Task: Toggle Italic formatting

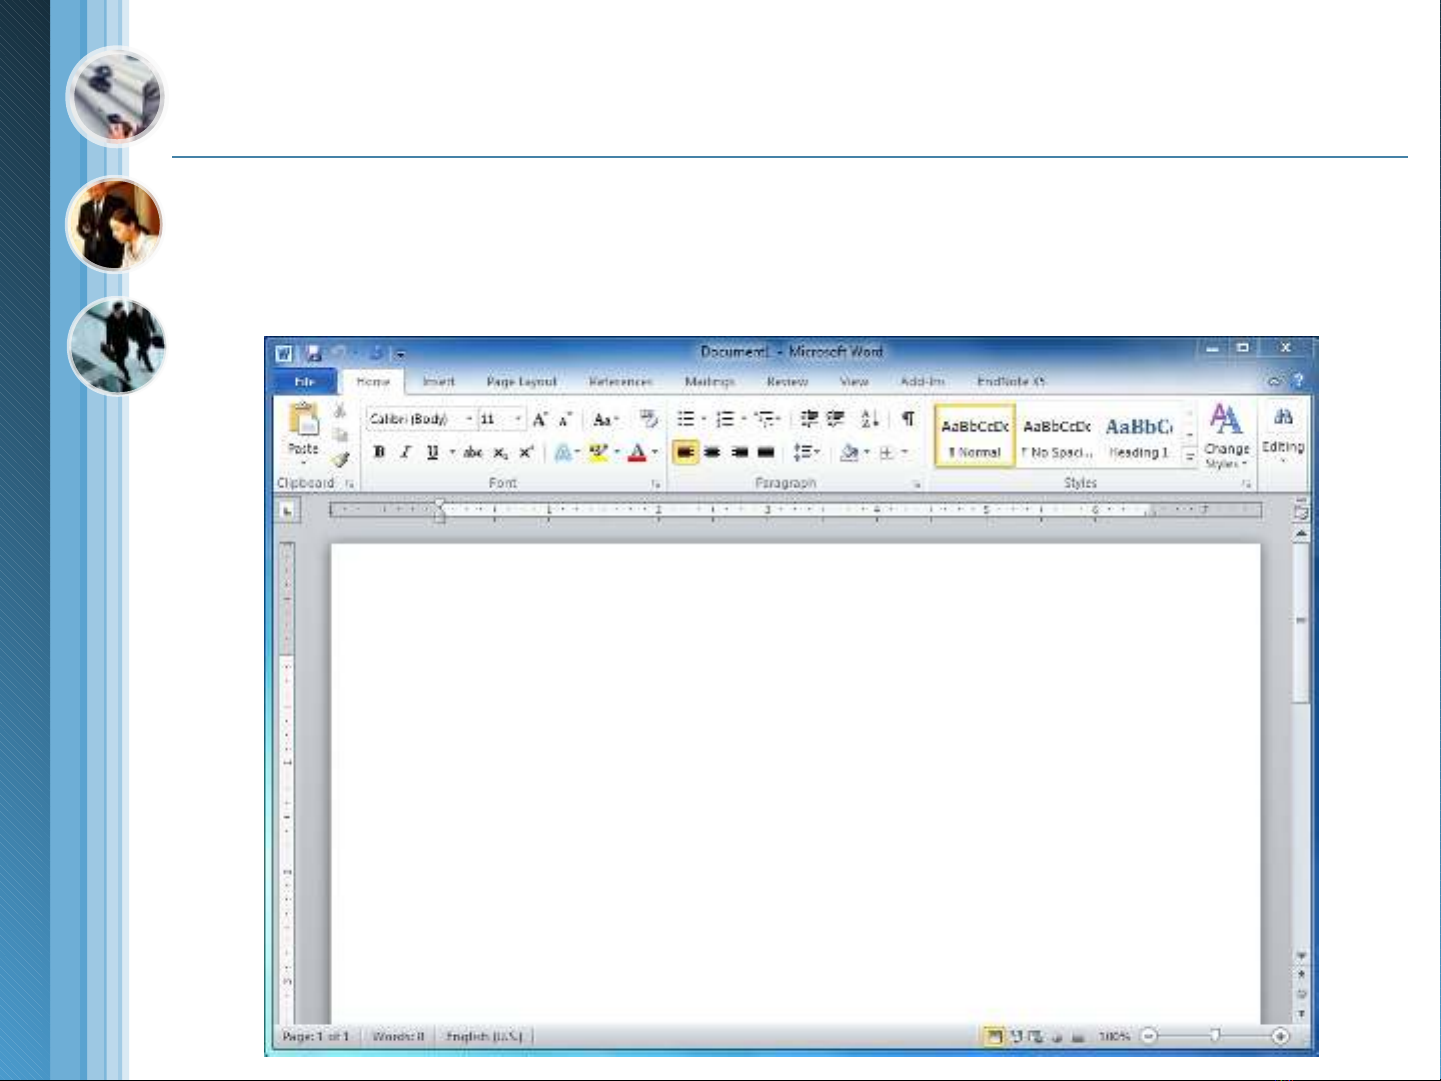Action: pyautogui.click(x=405, y=452)
